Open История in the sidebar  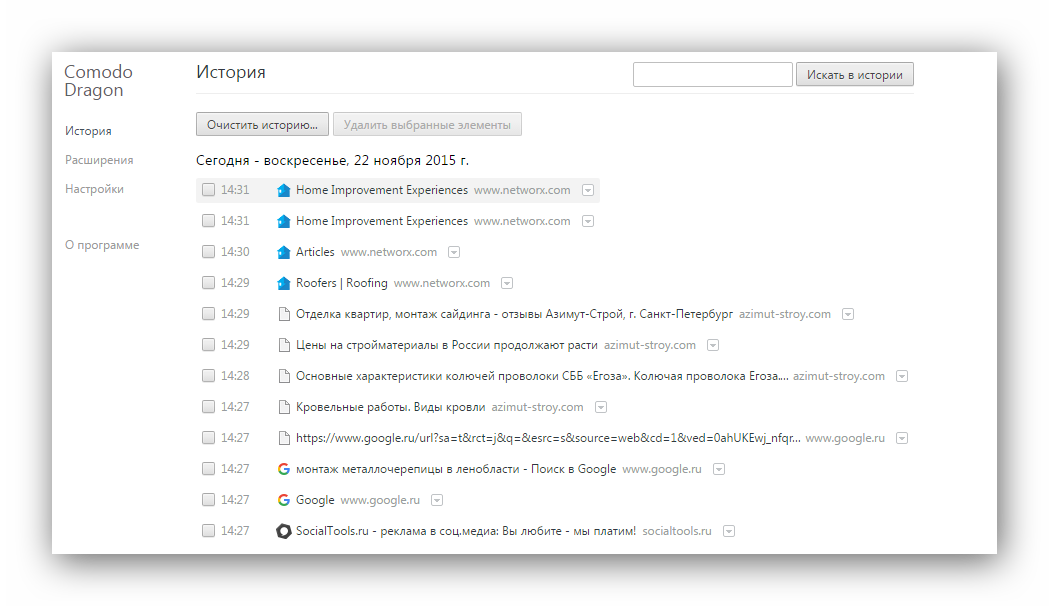pos(88,131)
